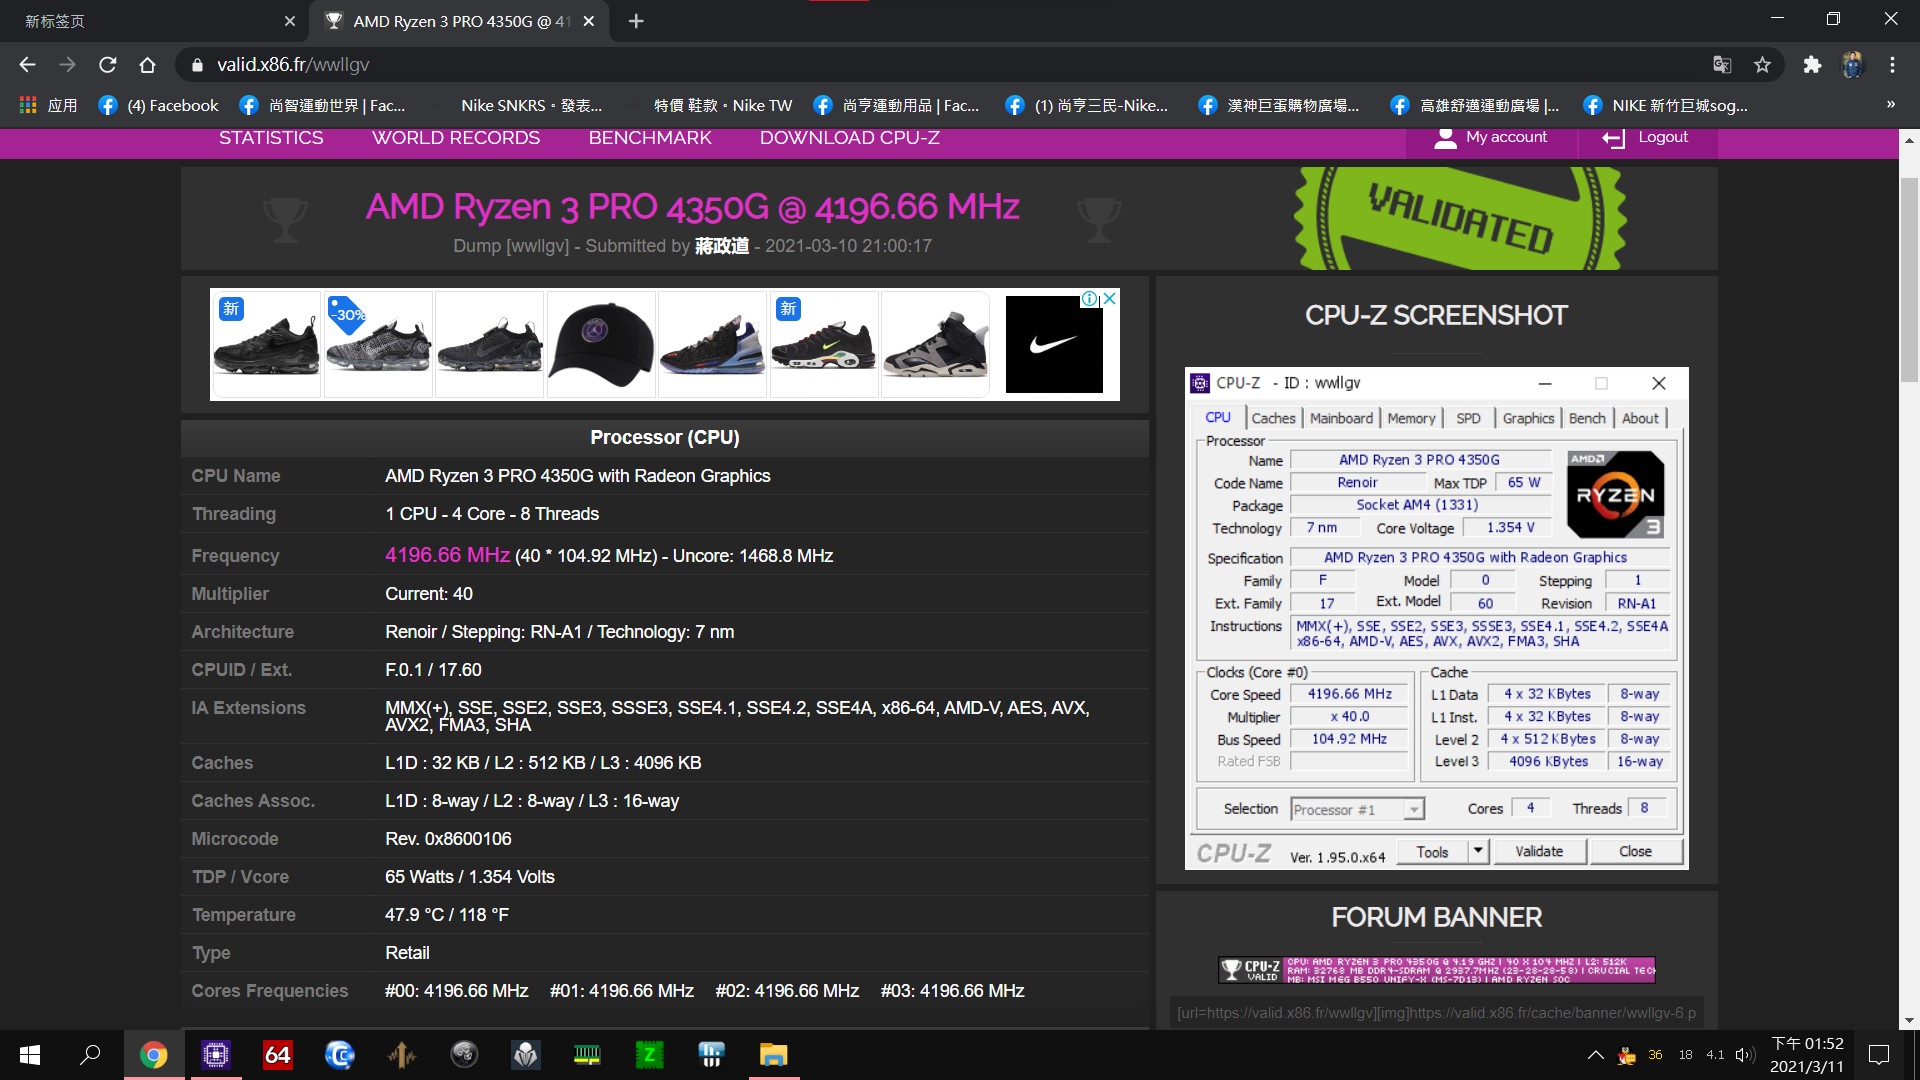Screen dimensions: 1920x1080
Task: Click the Close button in CPU-Z
Action: [x=1635, y=852]
